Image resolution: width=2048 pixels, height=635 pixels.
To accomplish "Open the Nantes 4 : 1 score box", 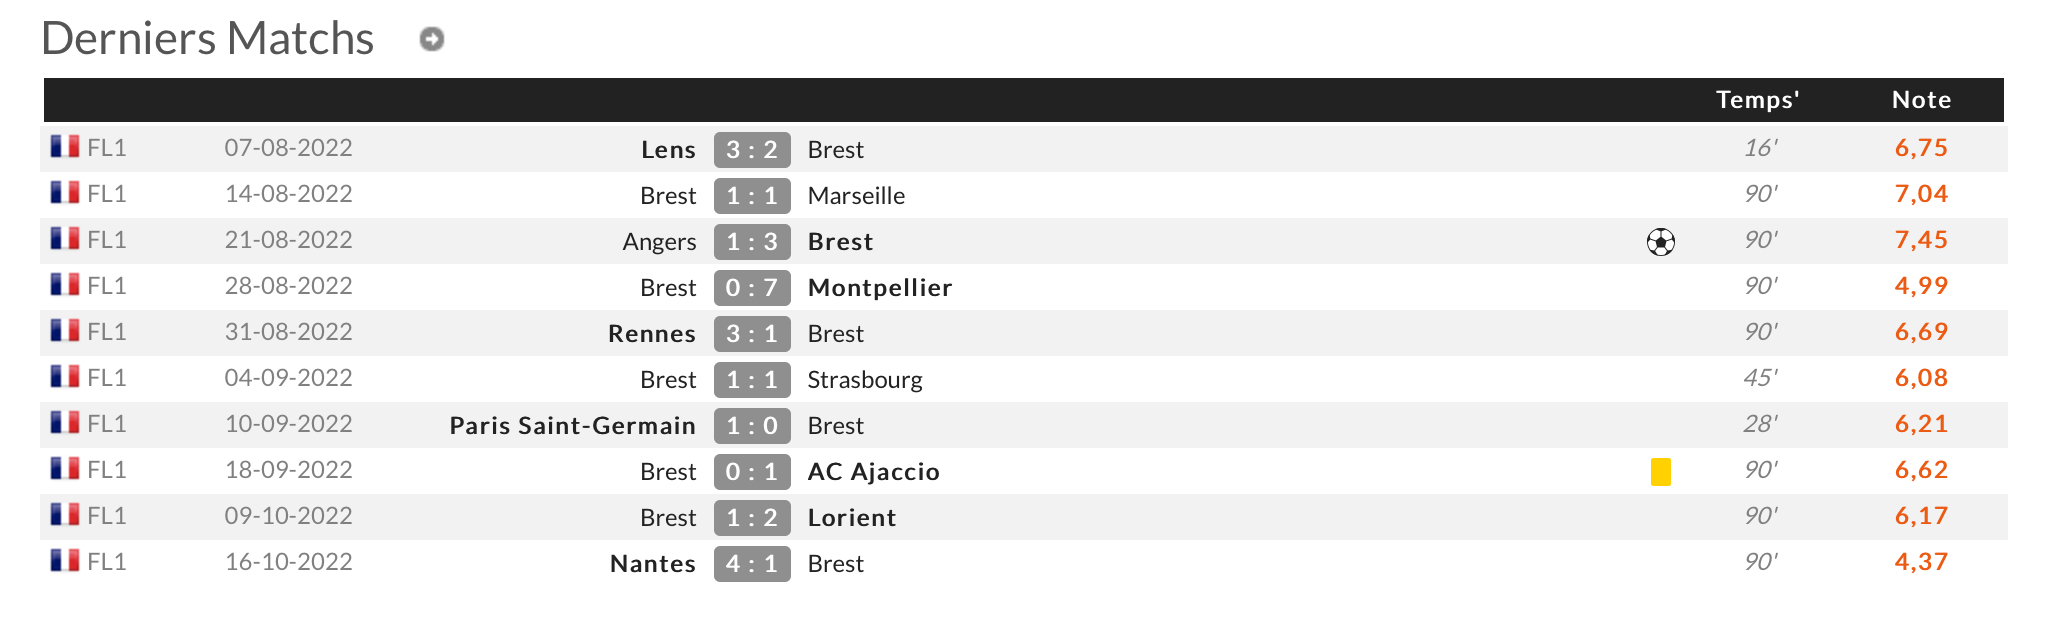I will (x=752, y=564).
